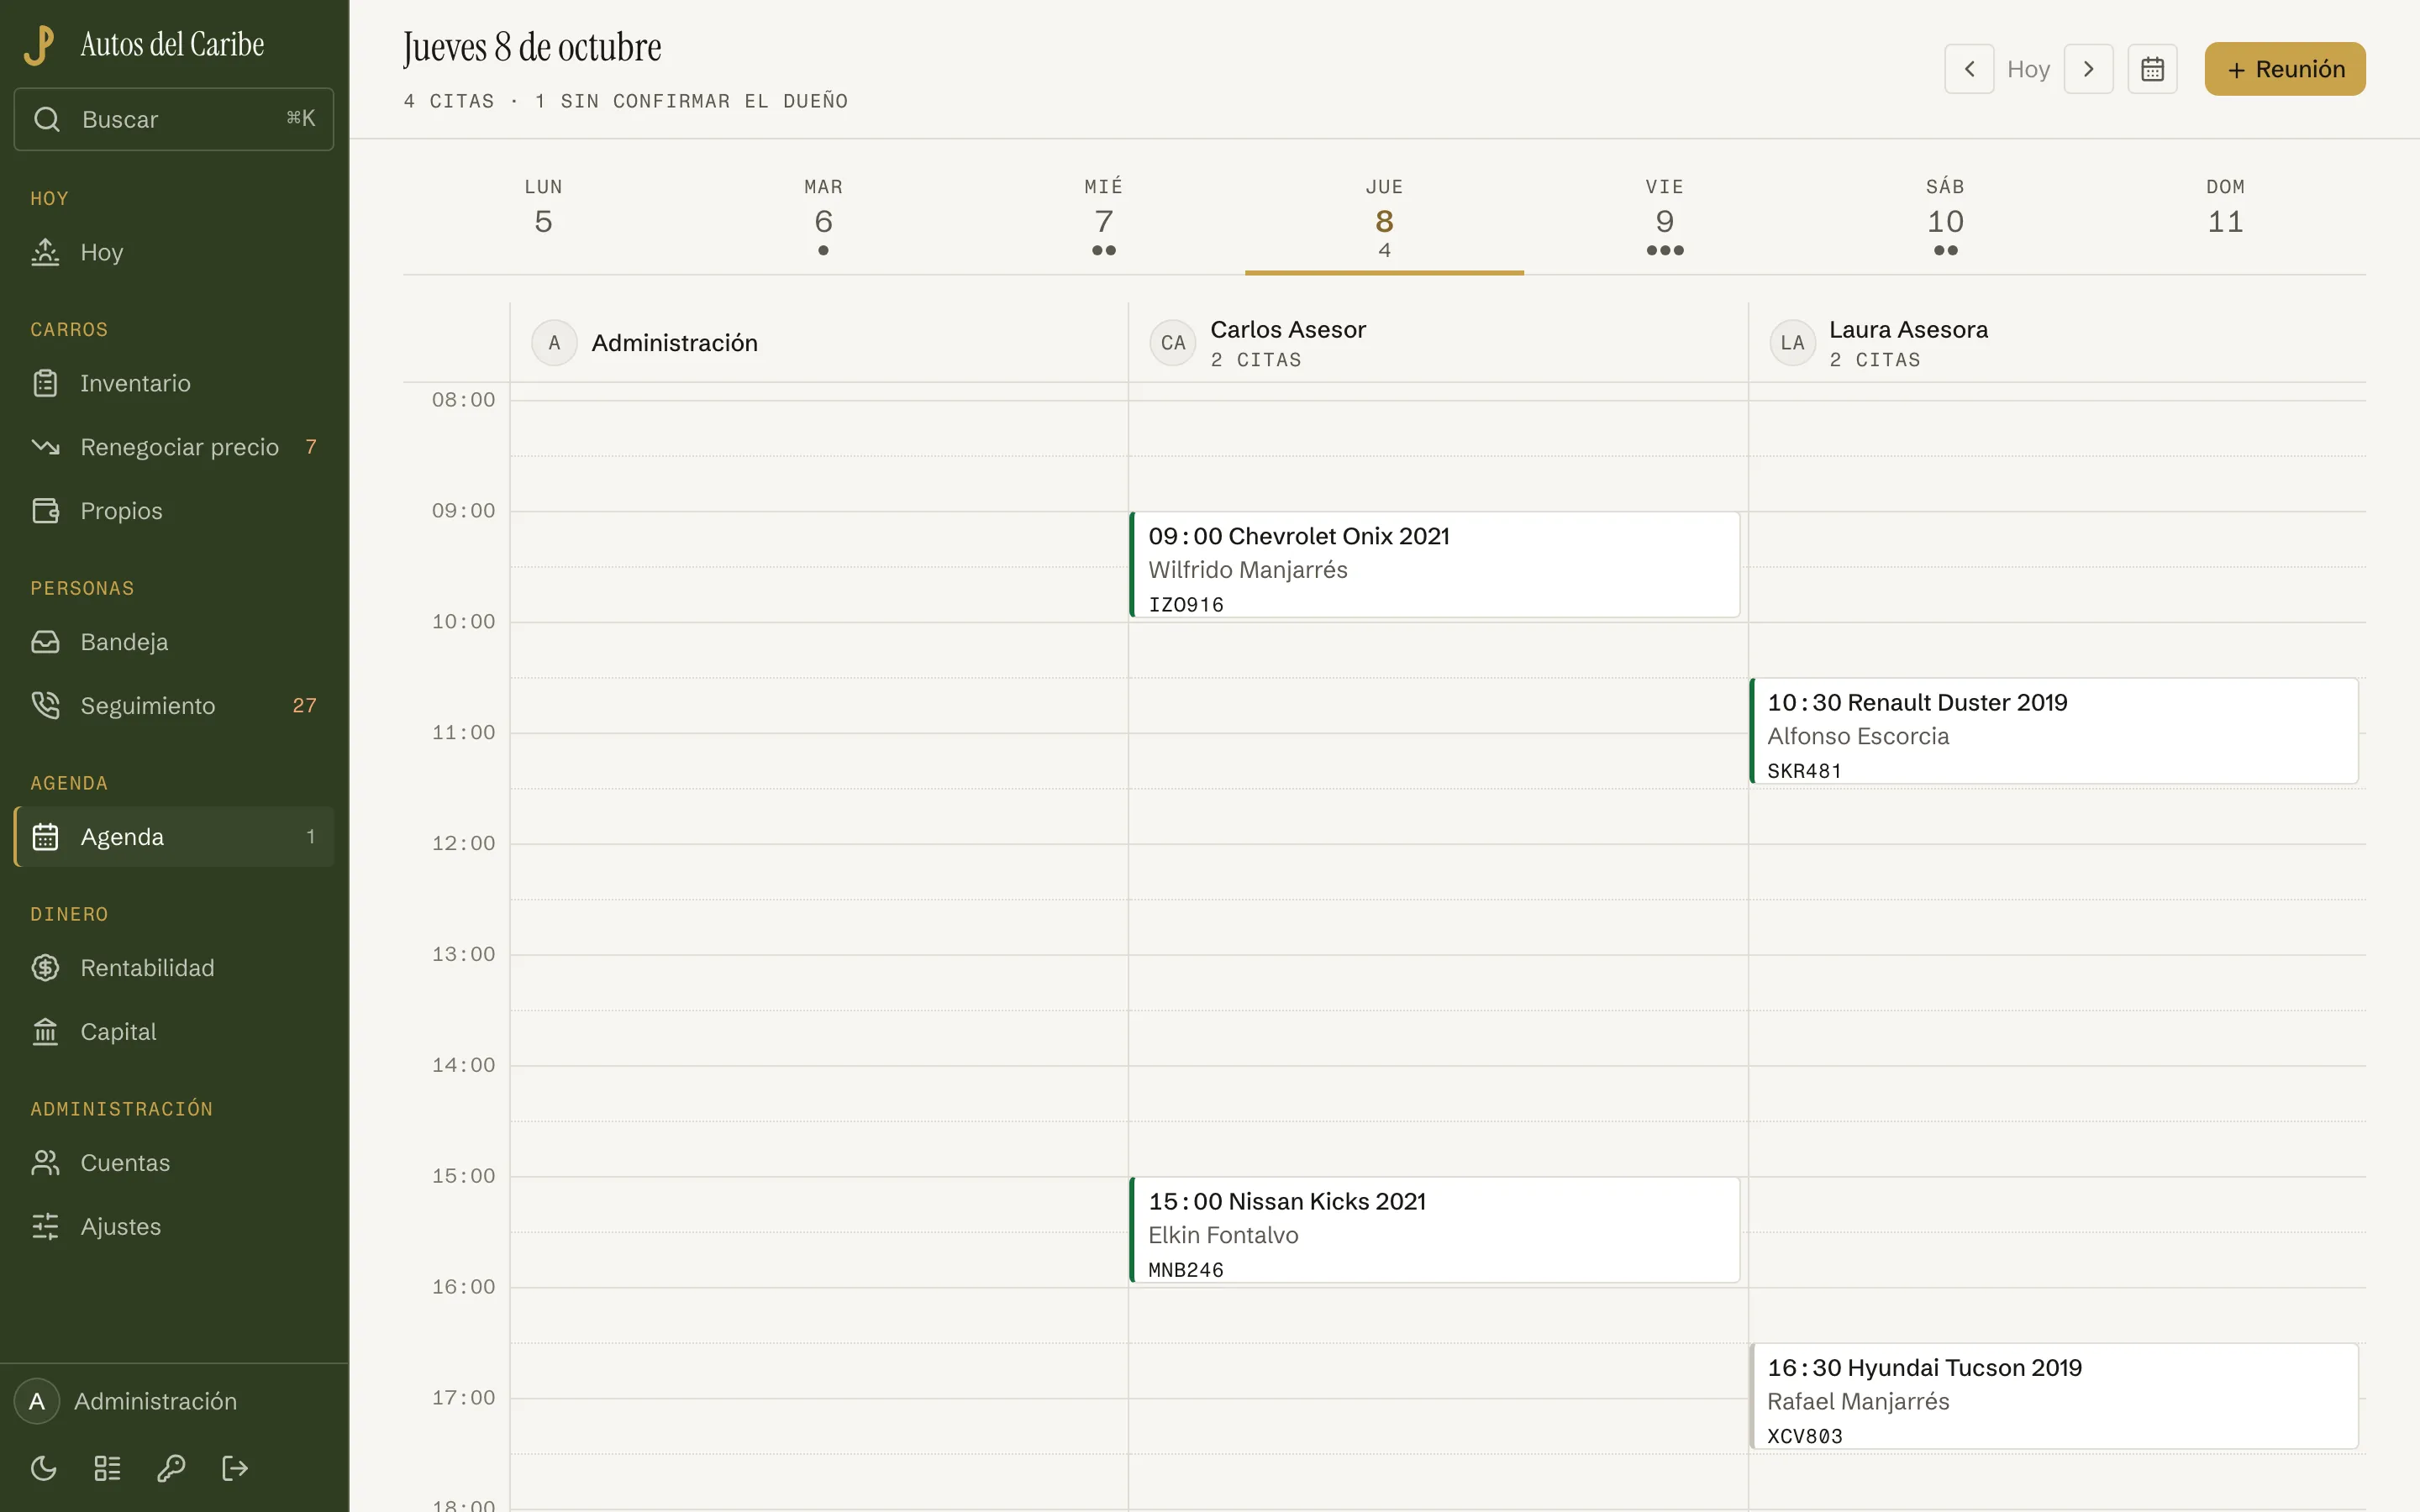Toggle dark mode moon icon
Screen dimensions: 2420x1512
[x=44, y=1468]
